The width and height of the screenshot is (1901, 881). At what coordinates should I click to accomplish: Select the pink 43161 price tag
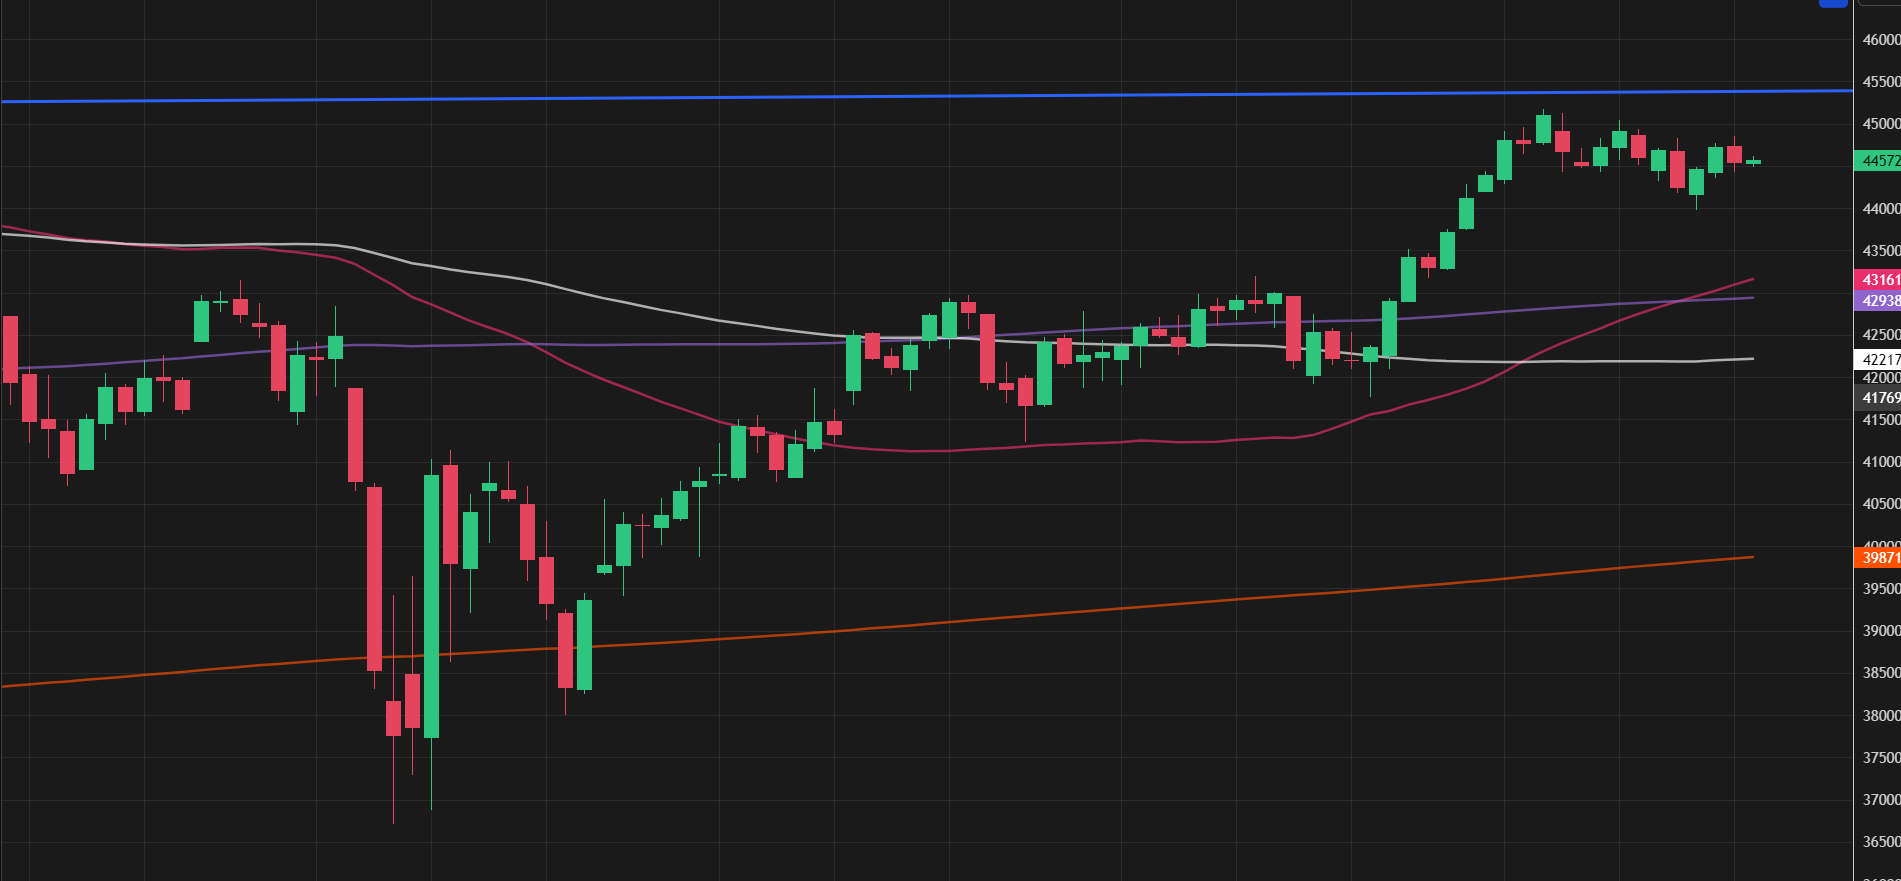point(1877,279)
